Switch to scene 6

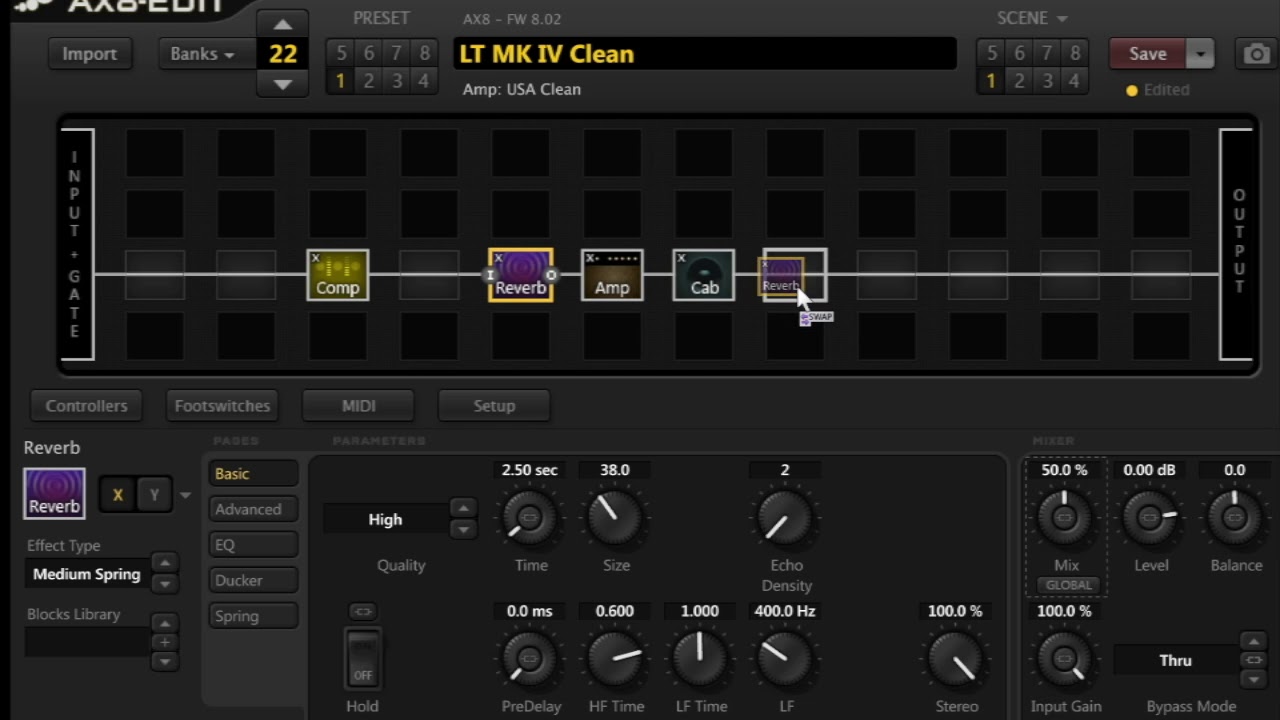[x=1019, y=53]
